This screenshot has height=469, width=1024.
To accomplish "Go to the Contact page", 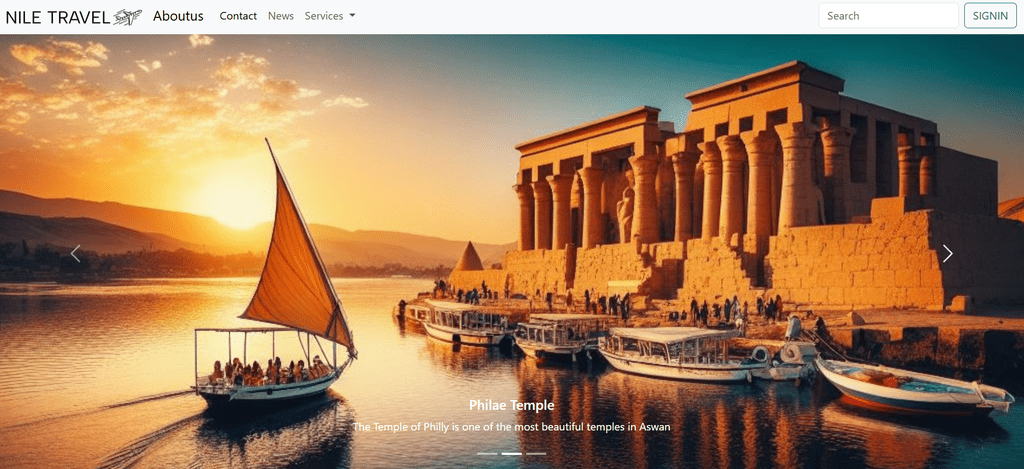I will click(x=238, y=16).
